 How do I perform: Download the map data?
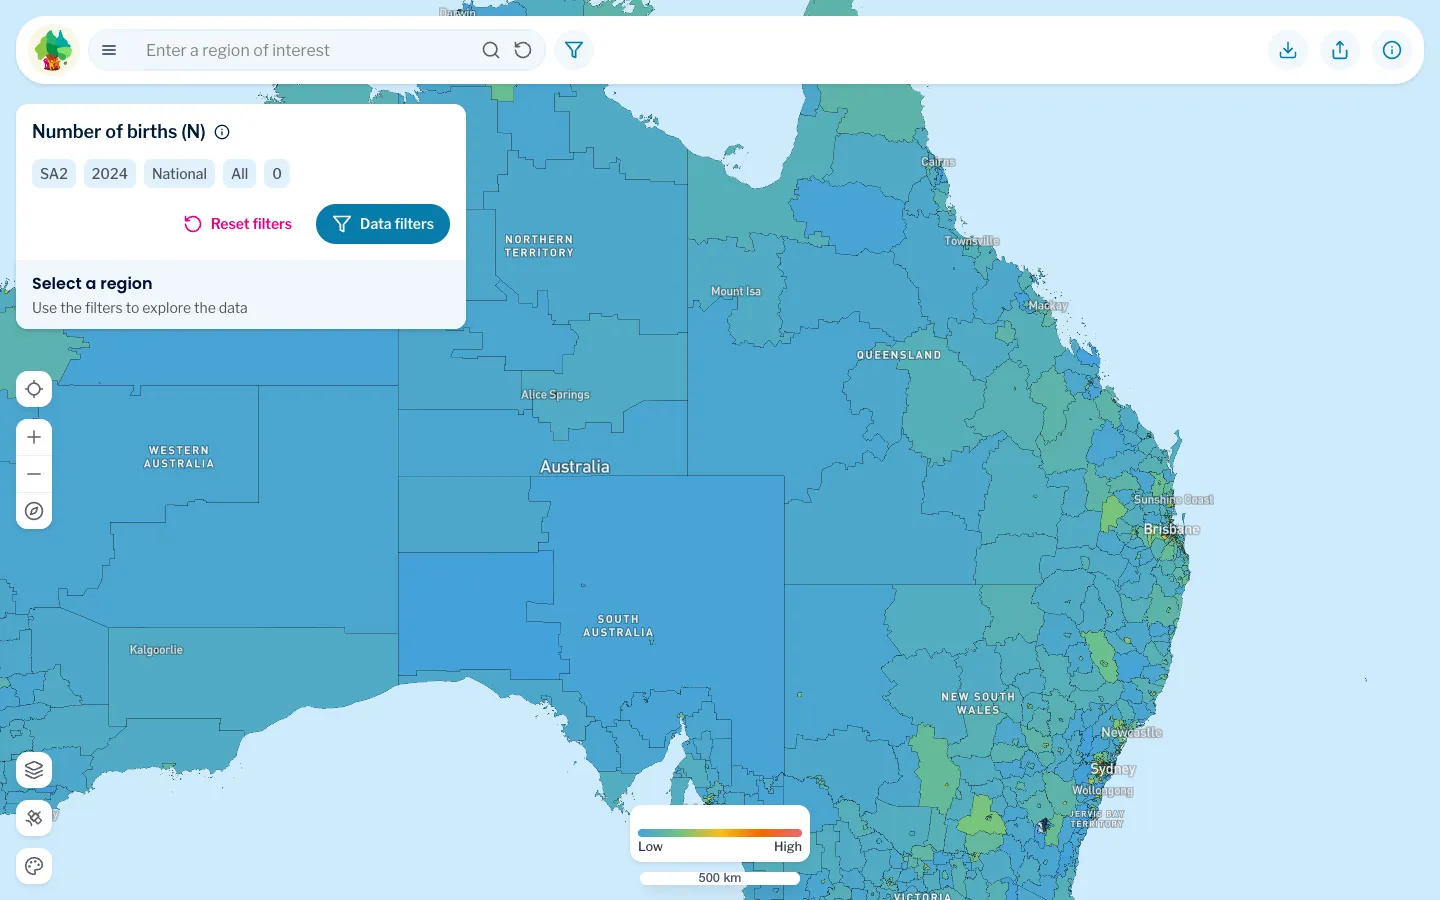pyautogui.click(x=1288, y=50)
